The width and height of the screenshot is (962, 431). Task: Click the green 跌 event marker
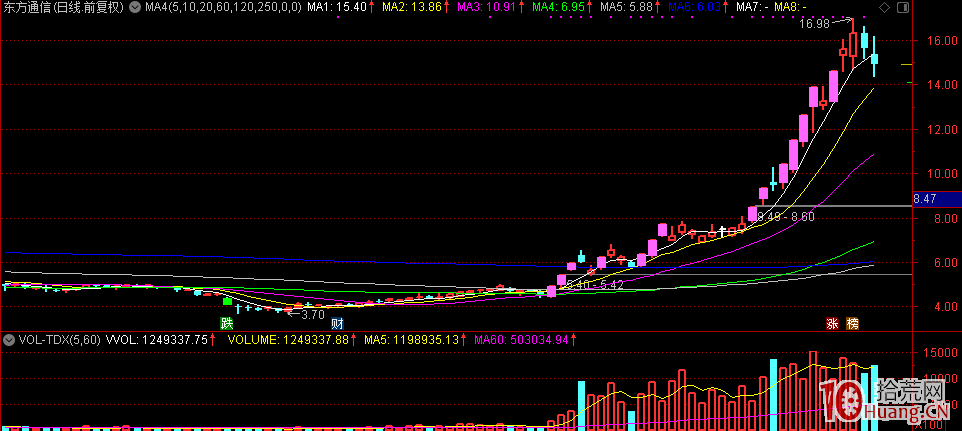tap(227, 322)
